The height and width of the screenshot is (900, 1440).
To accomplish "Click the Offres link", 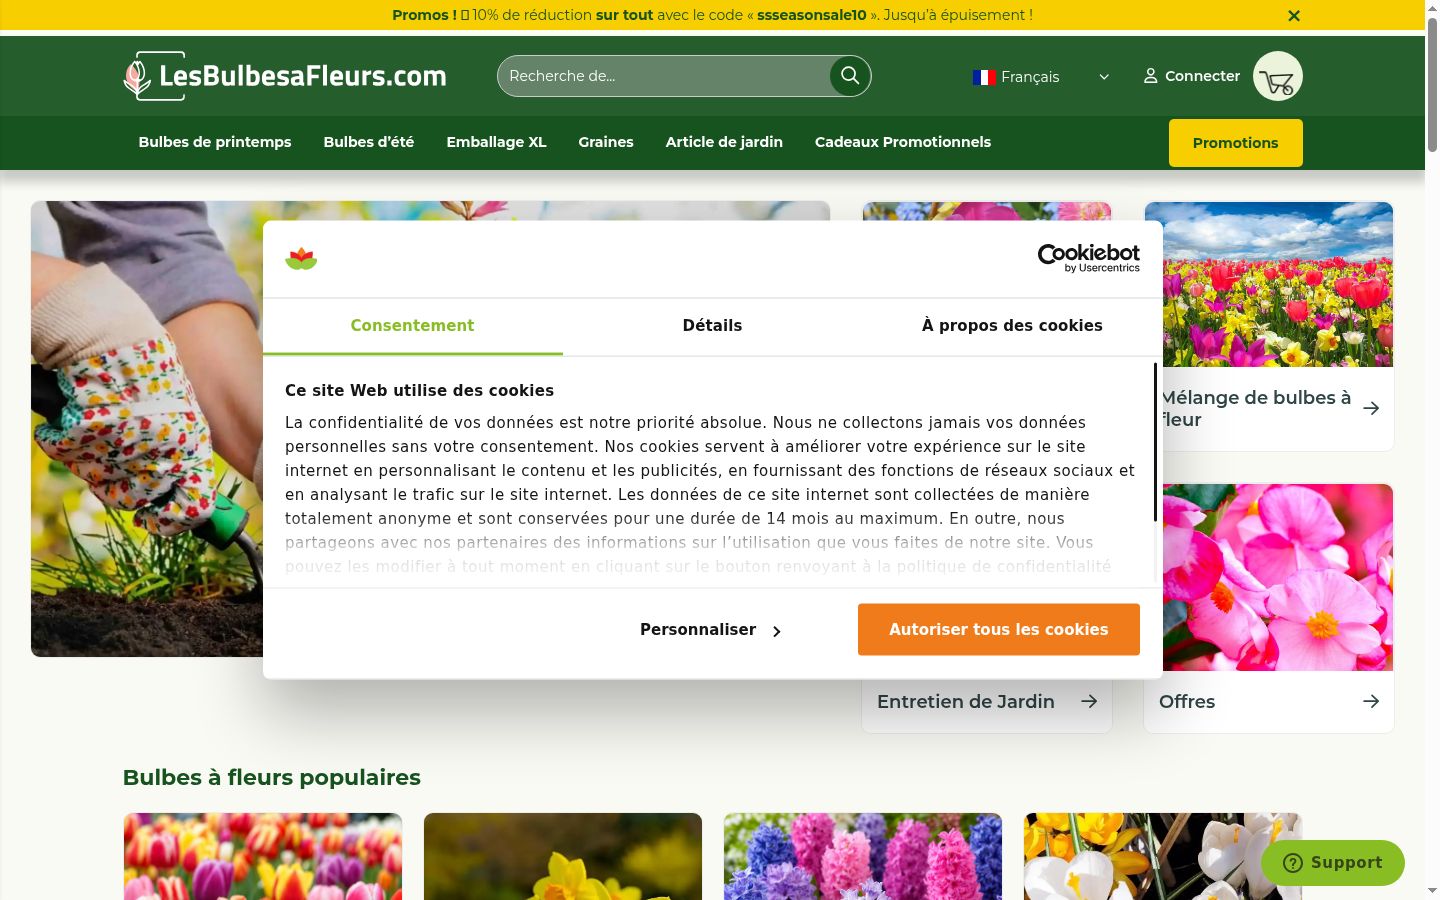I will (x=1187, y=702).
